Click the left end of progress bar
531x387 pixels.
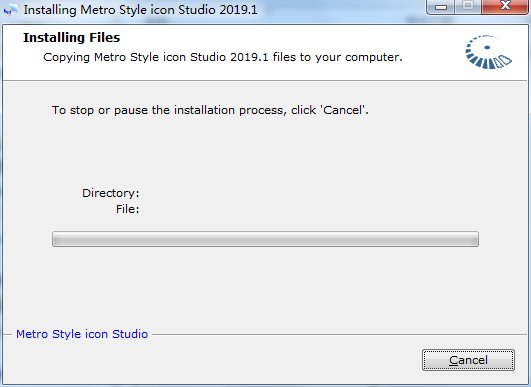pyautogui.click(x=58, y=239)
